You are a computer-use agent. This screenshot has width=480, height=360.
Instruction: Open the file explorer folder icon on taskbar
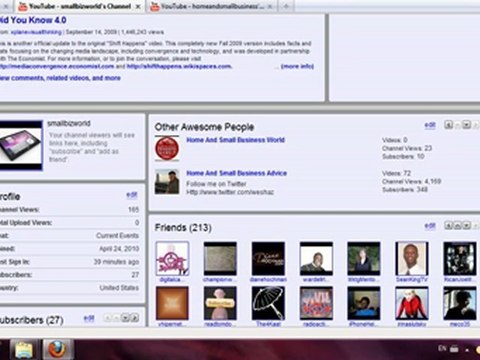[x=24, y=350]
